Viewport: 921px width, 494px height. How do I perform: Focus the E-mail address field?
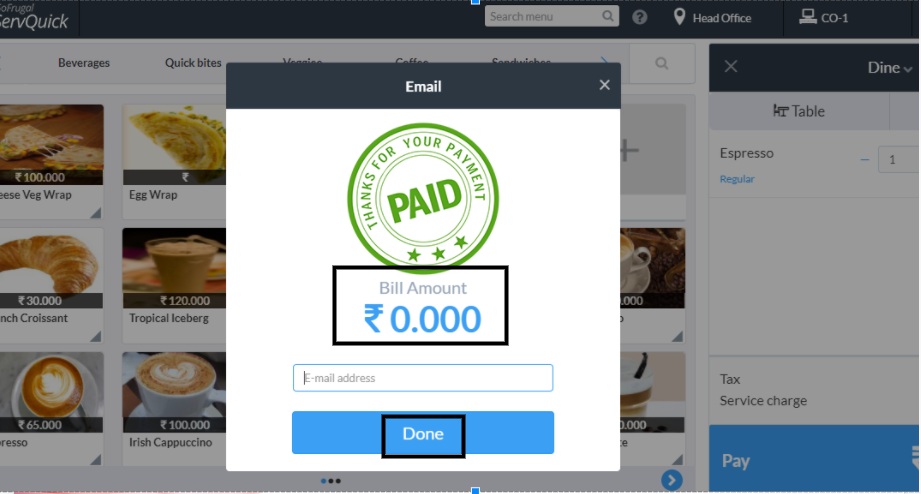(423, 378)
